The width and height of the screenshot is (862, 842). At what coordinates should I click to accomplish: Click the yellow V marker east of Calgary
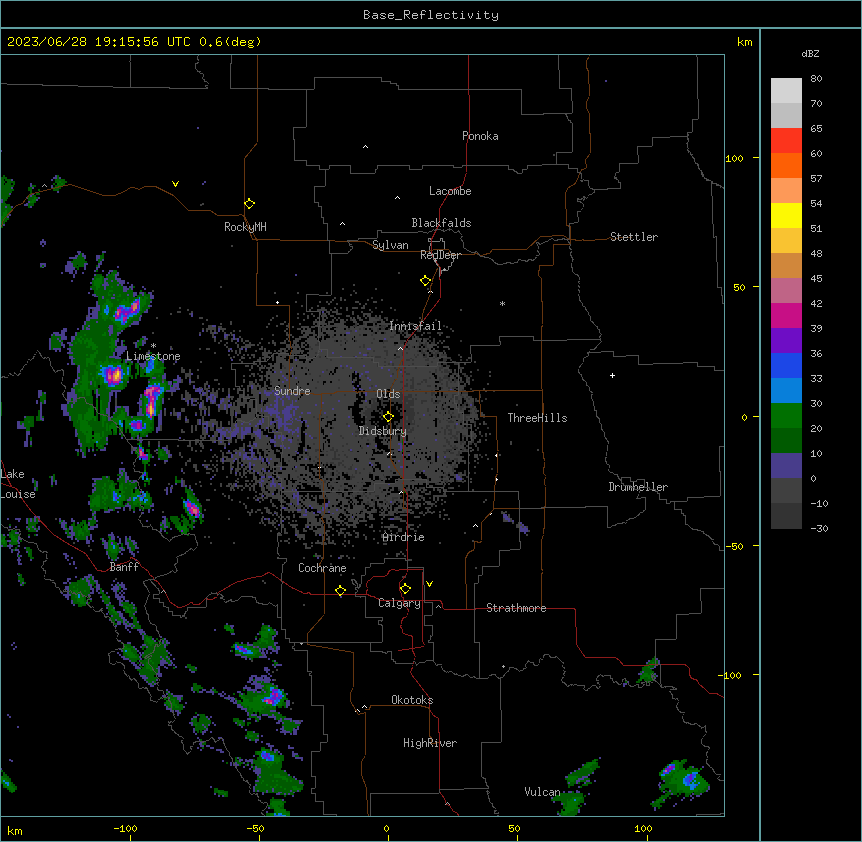point(429,584)
